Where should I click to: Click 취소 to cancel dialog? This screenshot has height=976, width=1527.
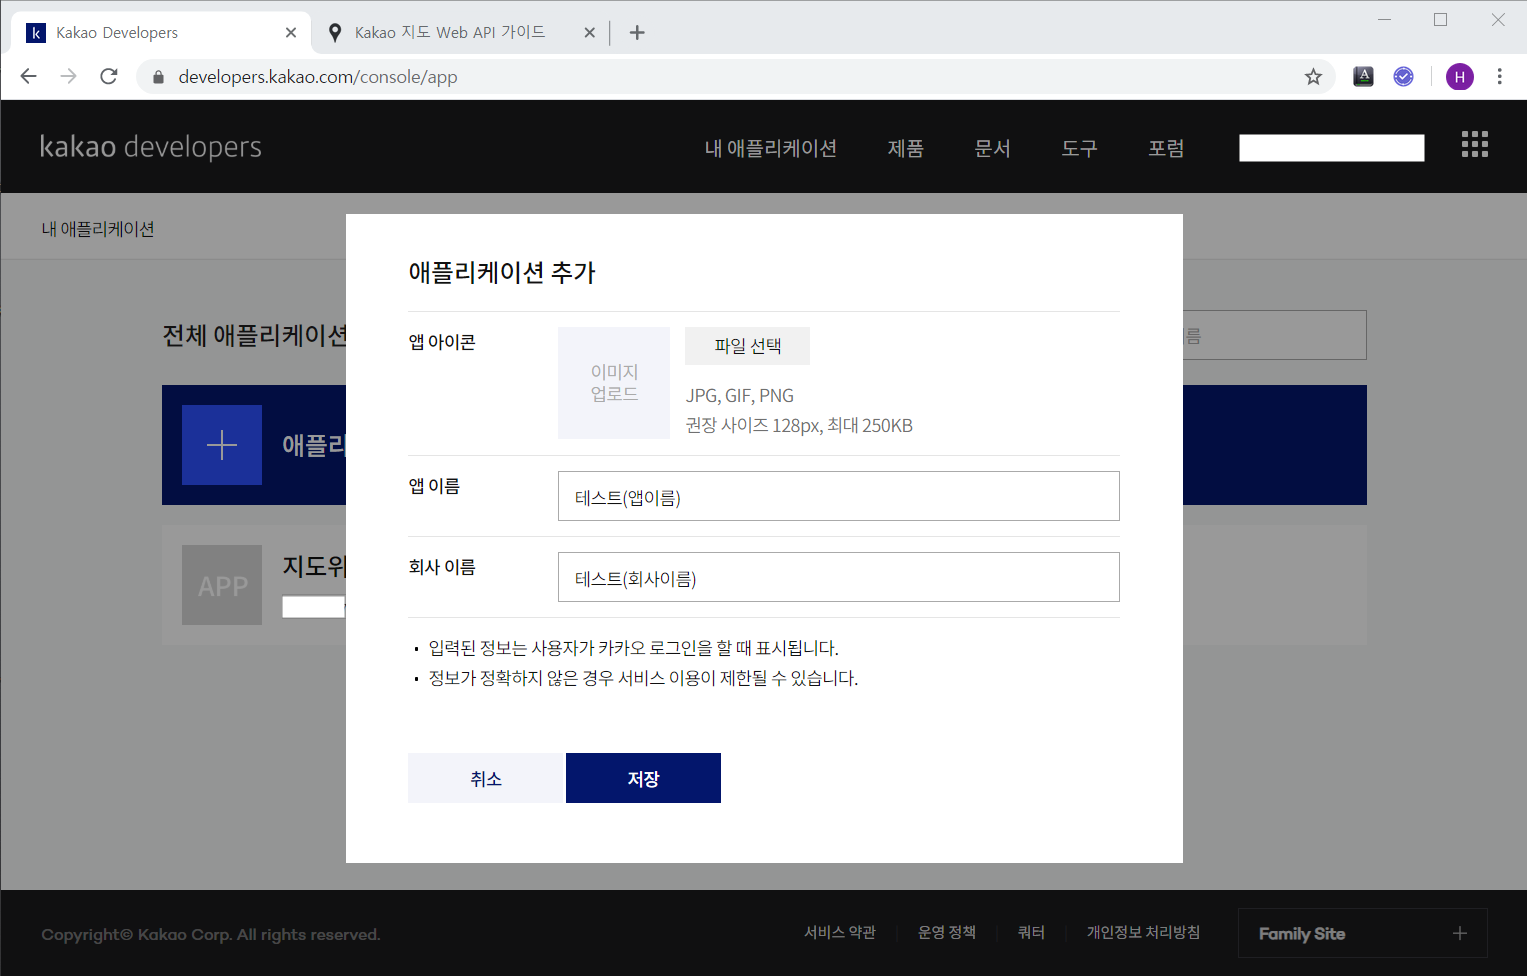486,778
